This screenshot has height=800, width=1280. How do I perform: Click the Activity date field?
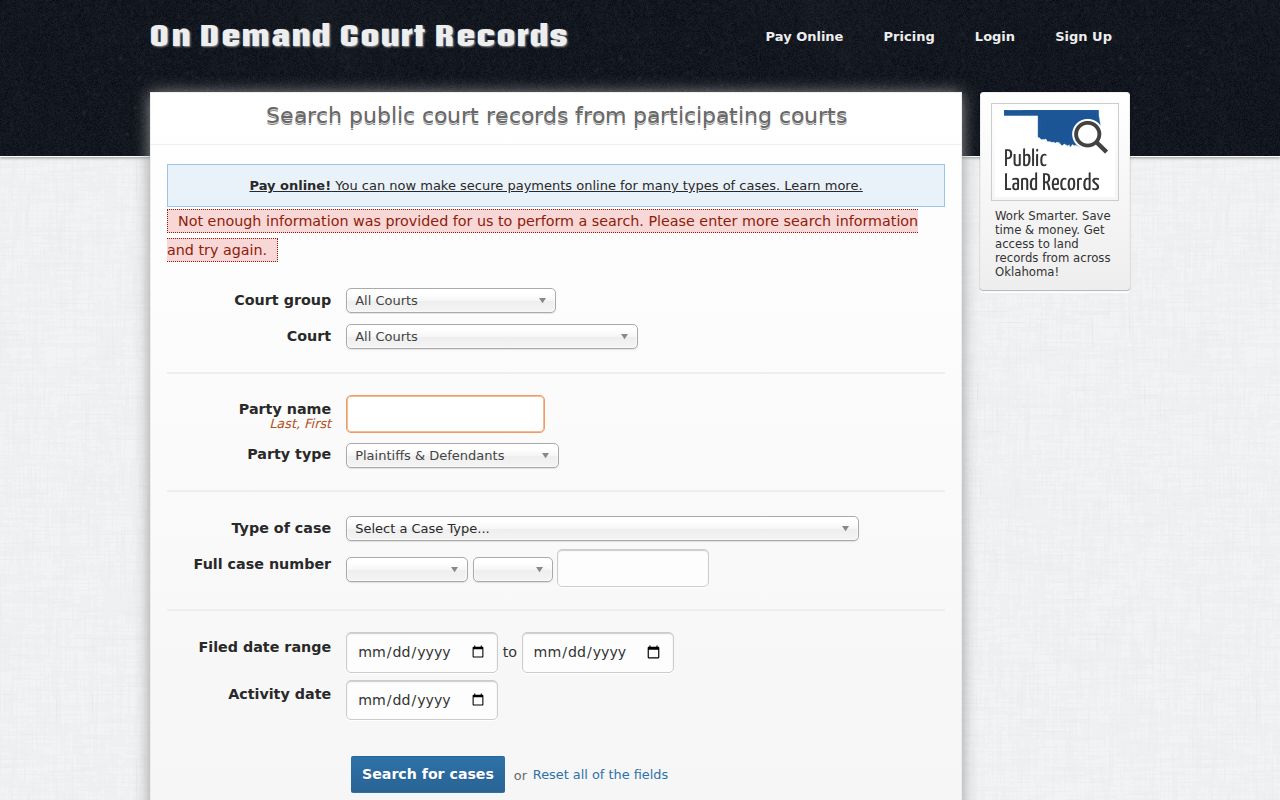[422, 700]
